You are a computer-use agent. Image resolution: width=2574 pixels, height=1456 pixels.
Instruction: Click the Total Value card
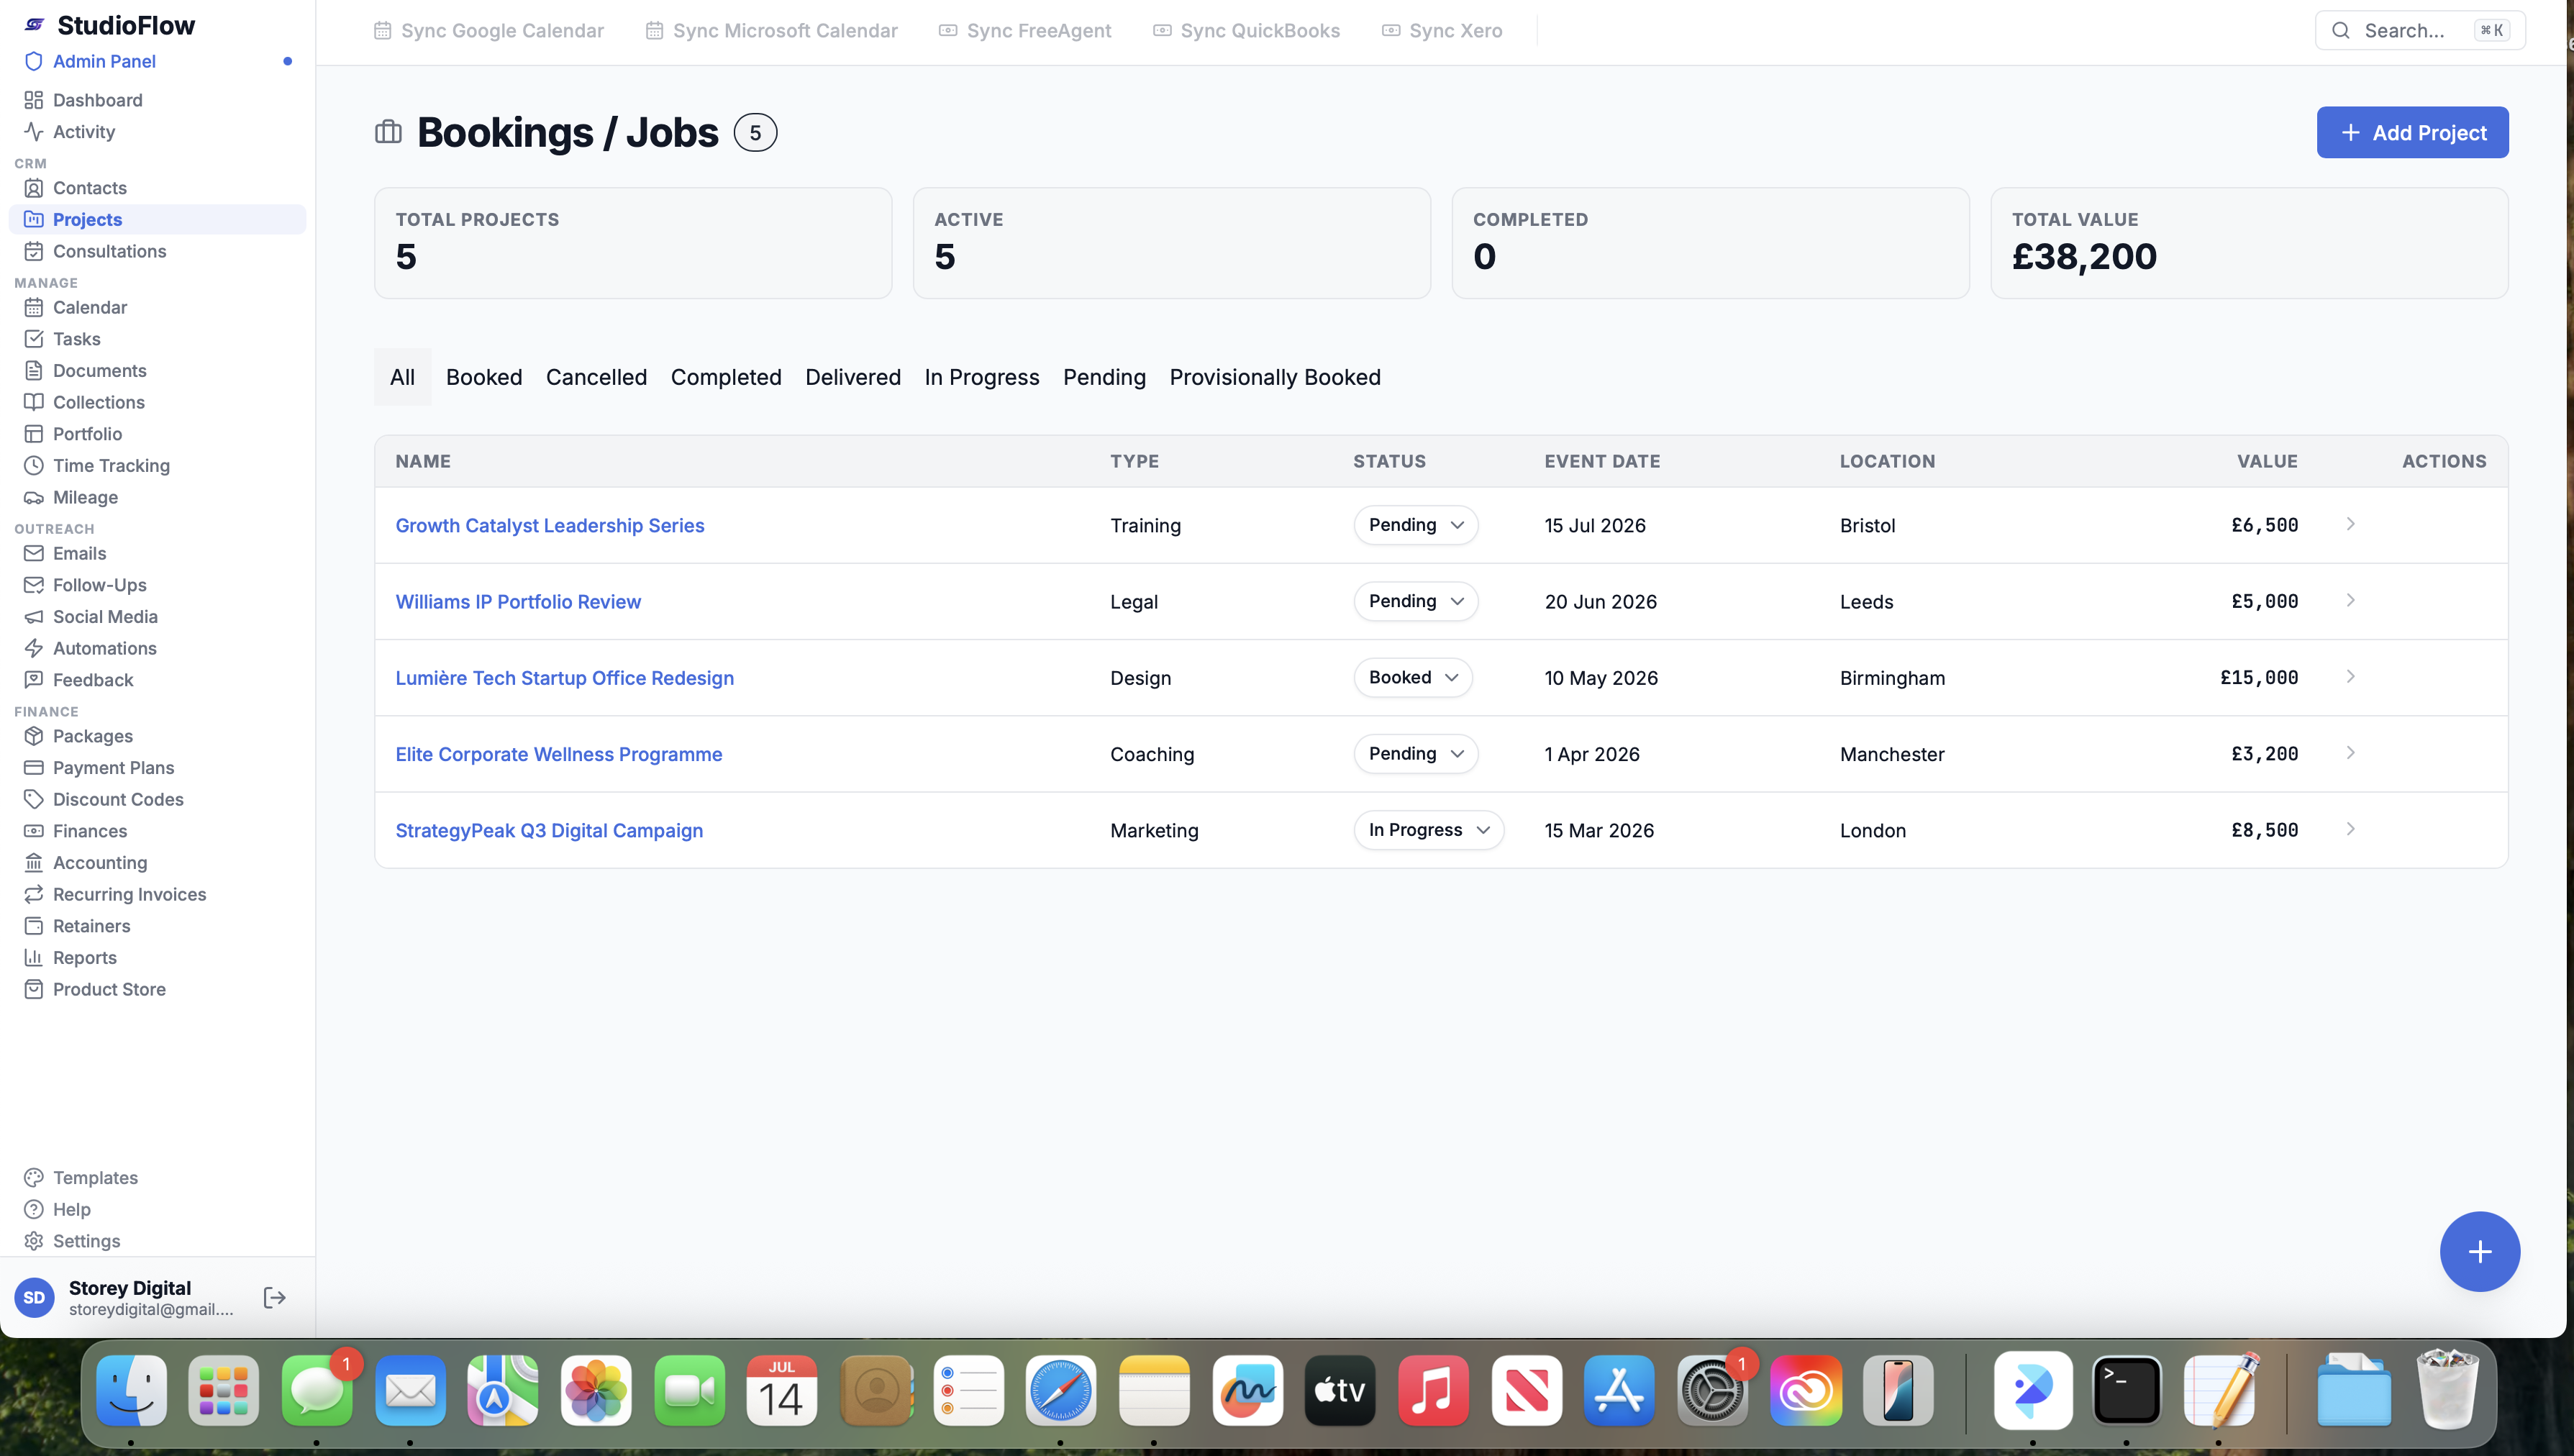tap(2249, 243)
